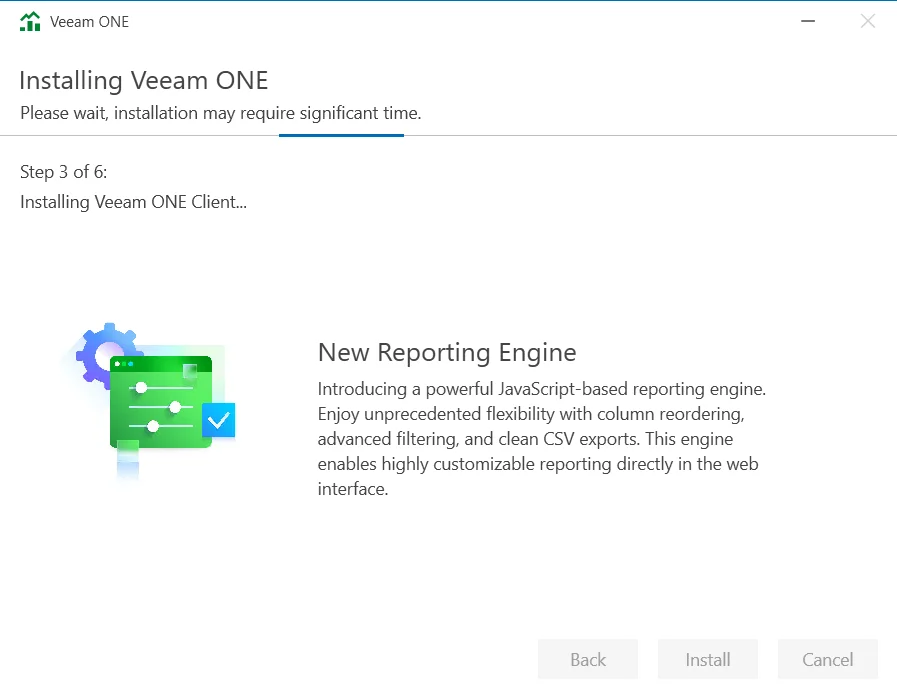Minimize the Veeam ONE installer window
Screen dimensions: 897x697
[x=807, y=21]
